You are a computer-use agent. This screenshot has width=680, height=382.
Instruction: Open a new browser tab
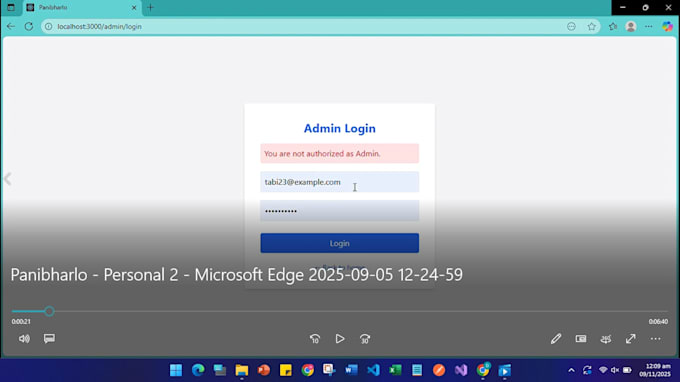pos(150,7)
